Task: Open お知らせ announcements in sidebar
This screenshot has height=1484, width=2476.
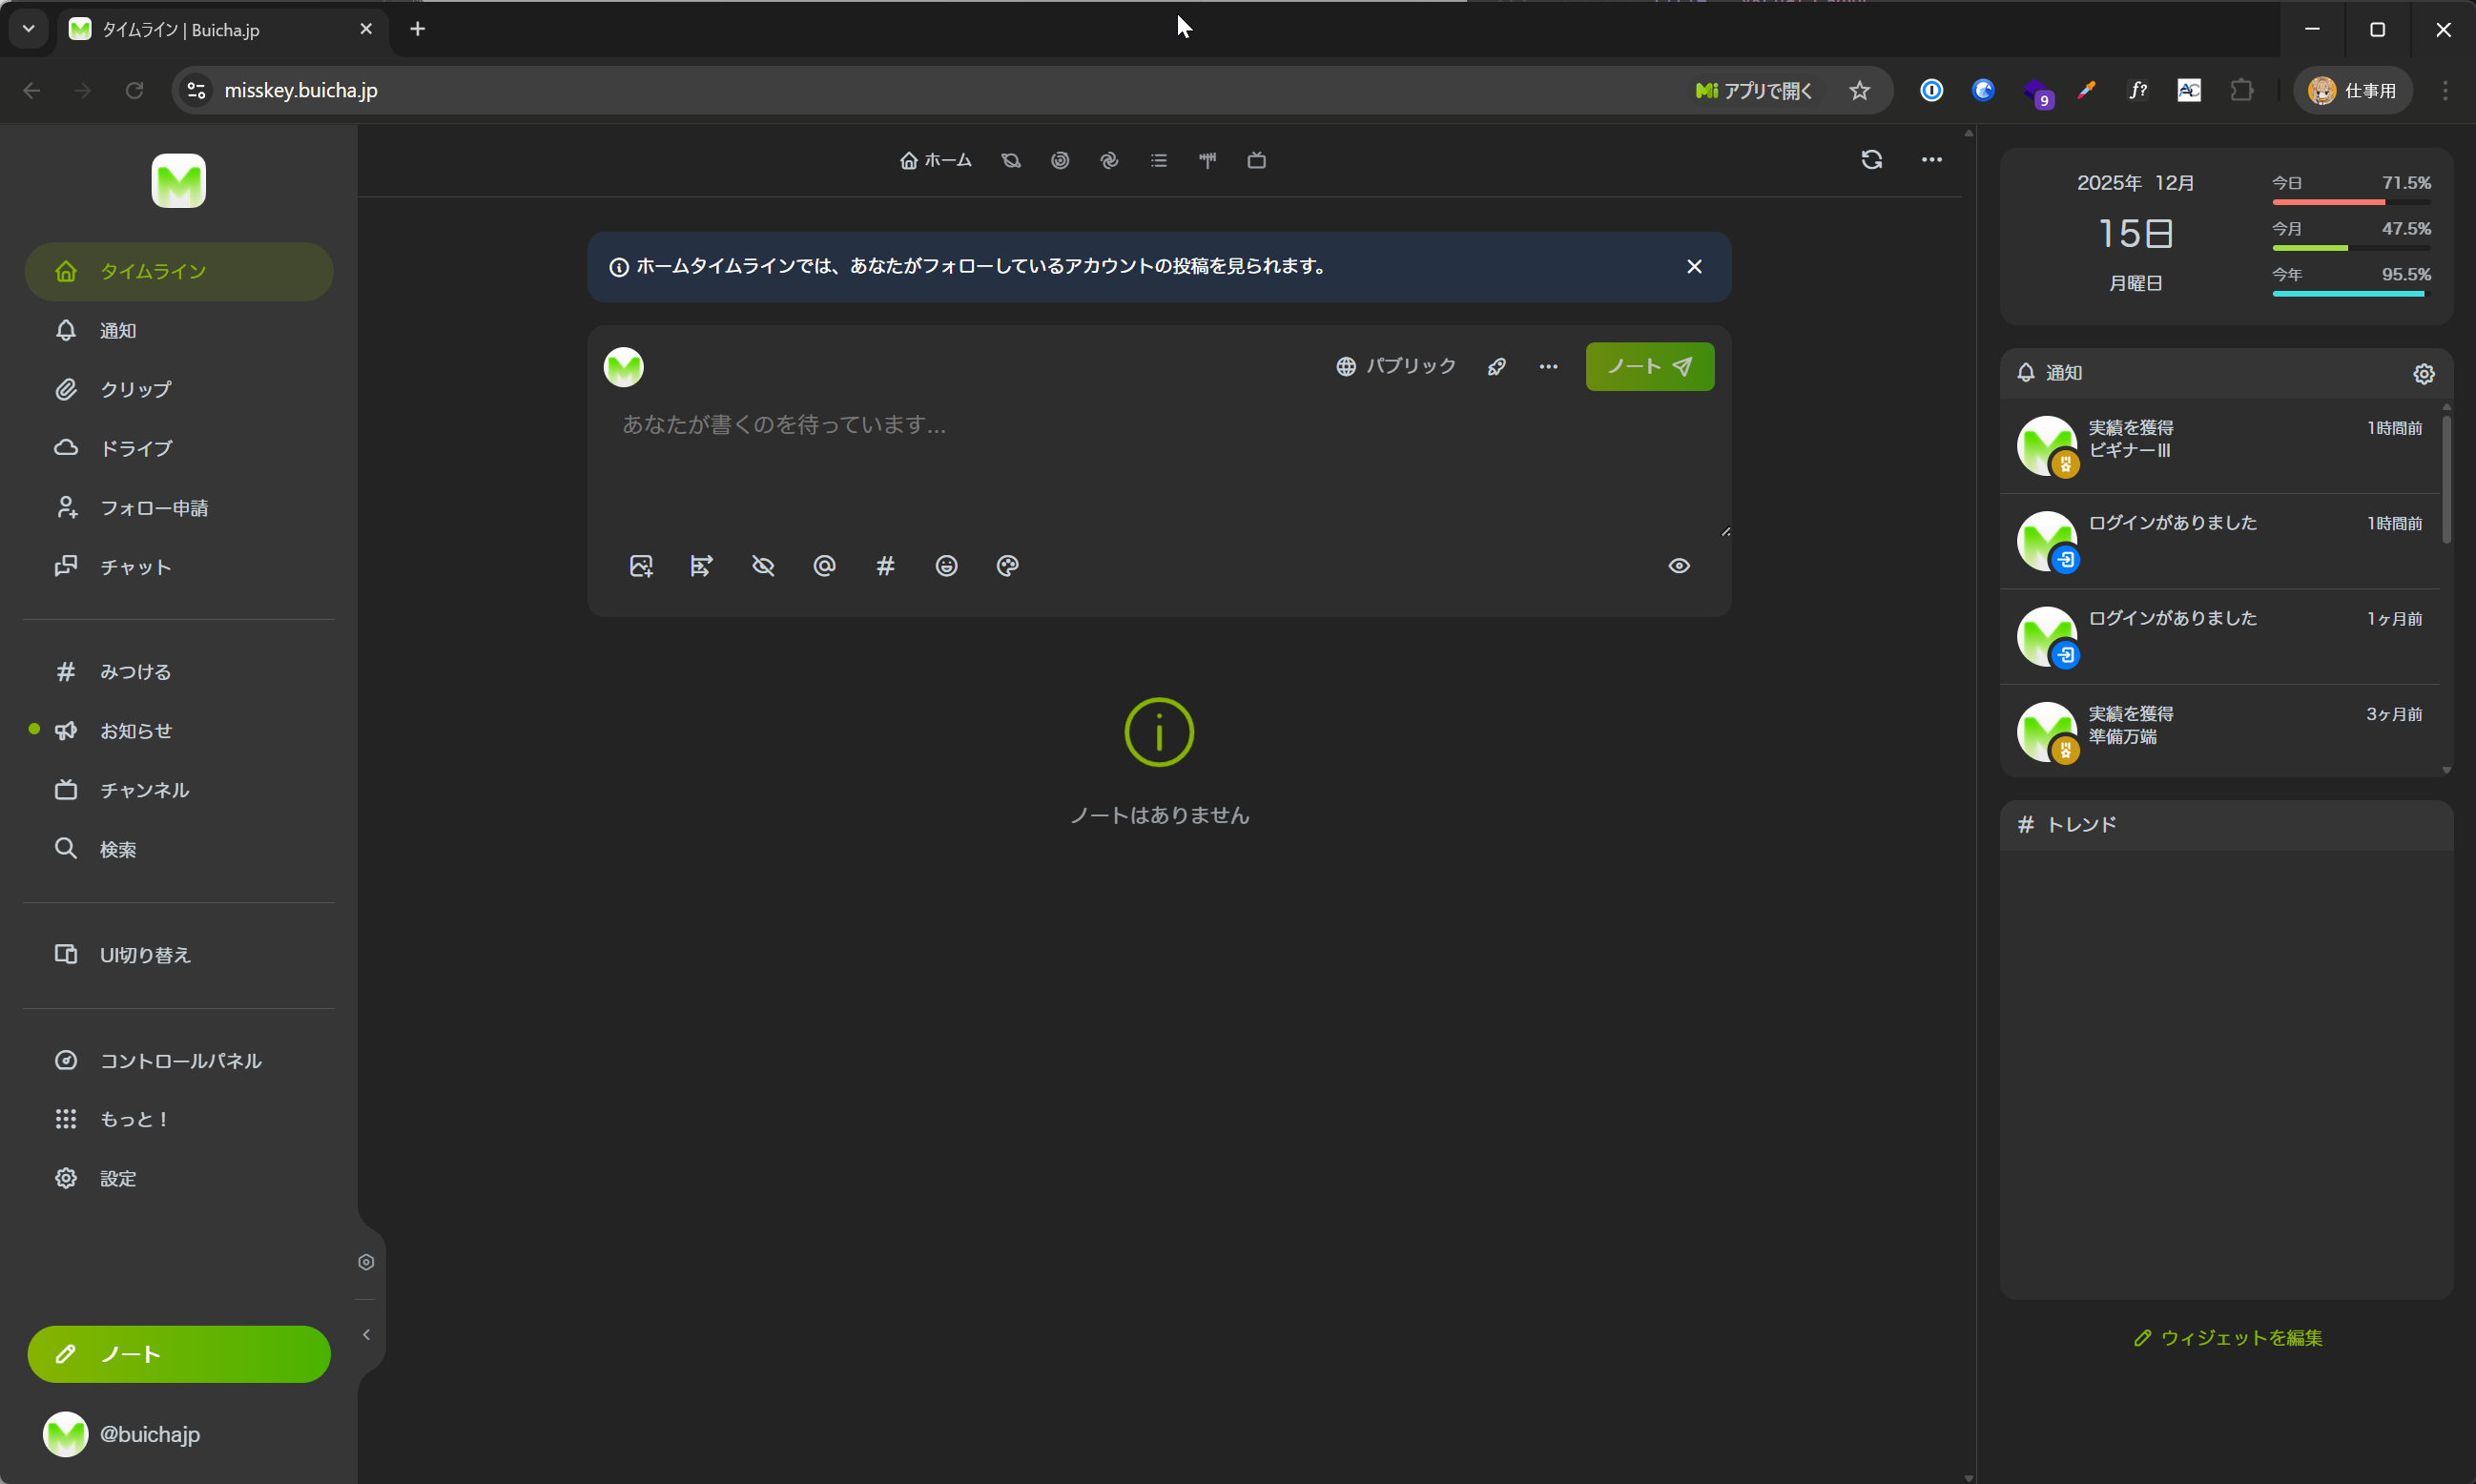Action: click(178, 731)
